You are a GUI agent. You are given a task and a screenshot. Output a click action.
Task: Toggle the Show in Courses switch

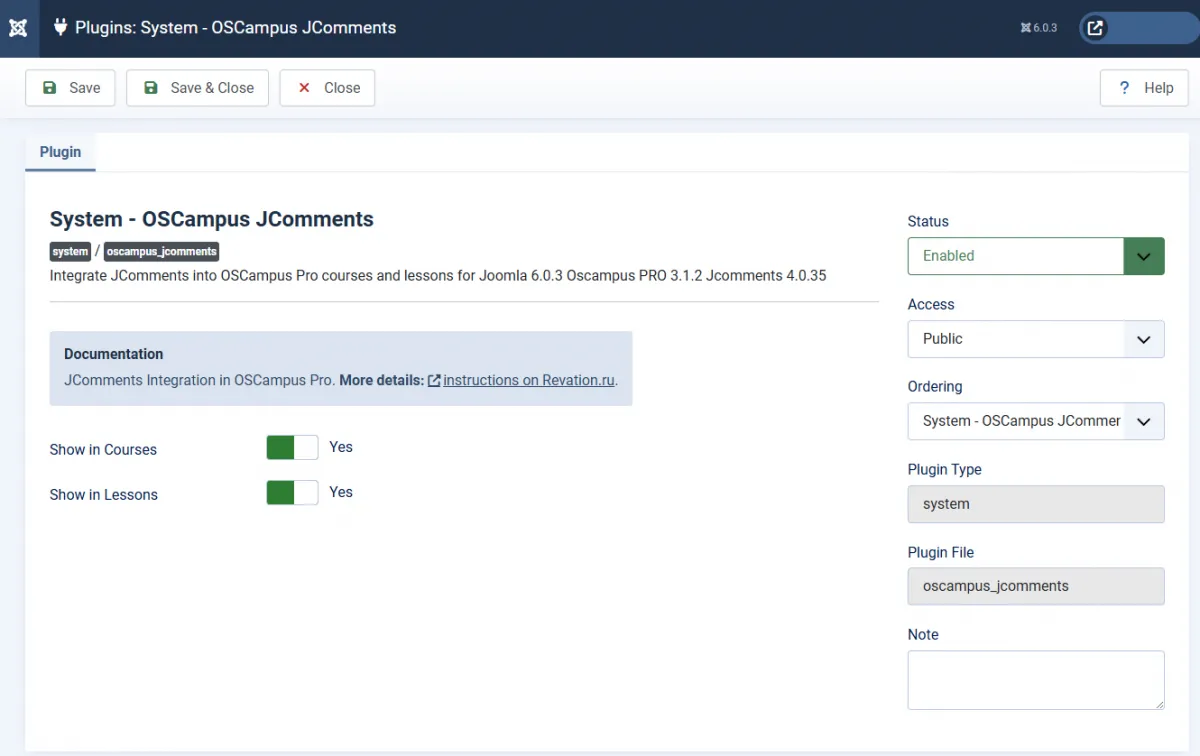pyautogui.click(x=292, y=447)
